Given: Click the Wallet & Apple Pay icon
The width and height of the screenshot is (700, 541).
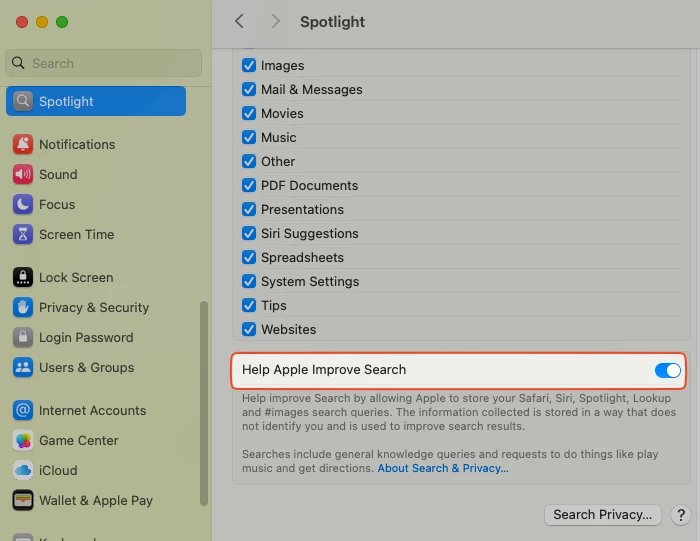Looking at the screenshot, I should (x=23, y=500).
